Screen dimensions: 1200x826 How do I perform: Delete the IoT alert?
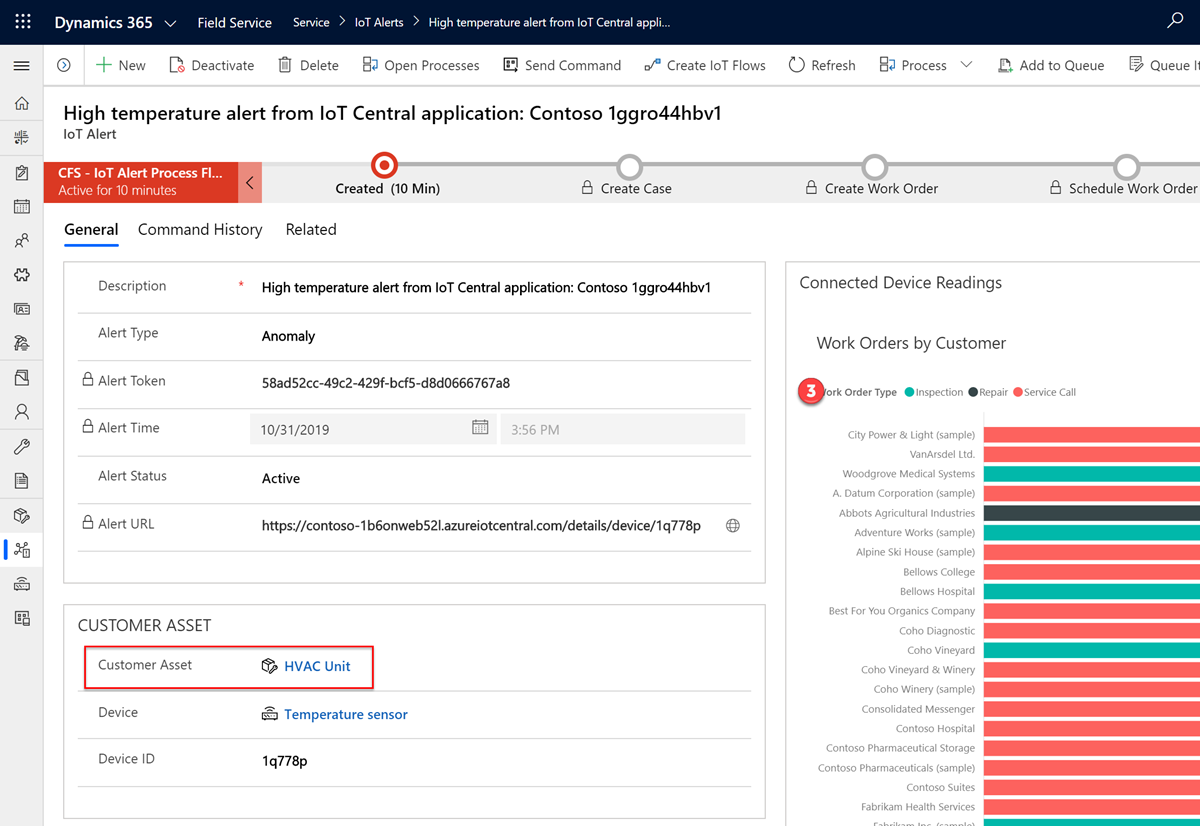(308, 65)
